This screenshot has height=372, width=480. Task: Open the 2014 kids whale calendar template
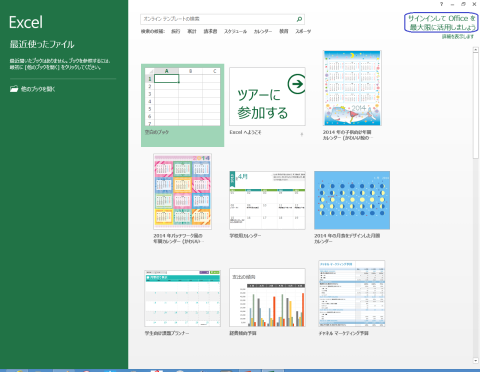(x=352, y=88)
